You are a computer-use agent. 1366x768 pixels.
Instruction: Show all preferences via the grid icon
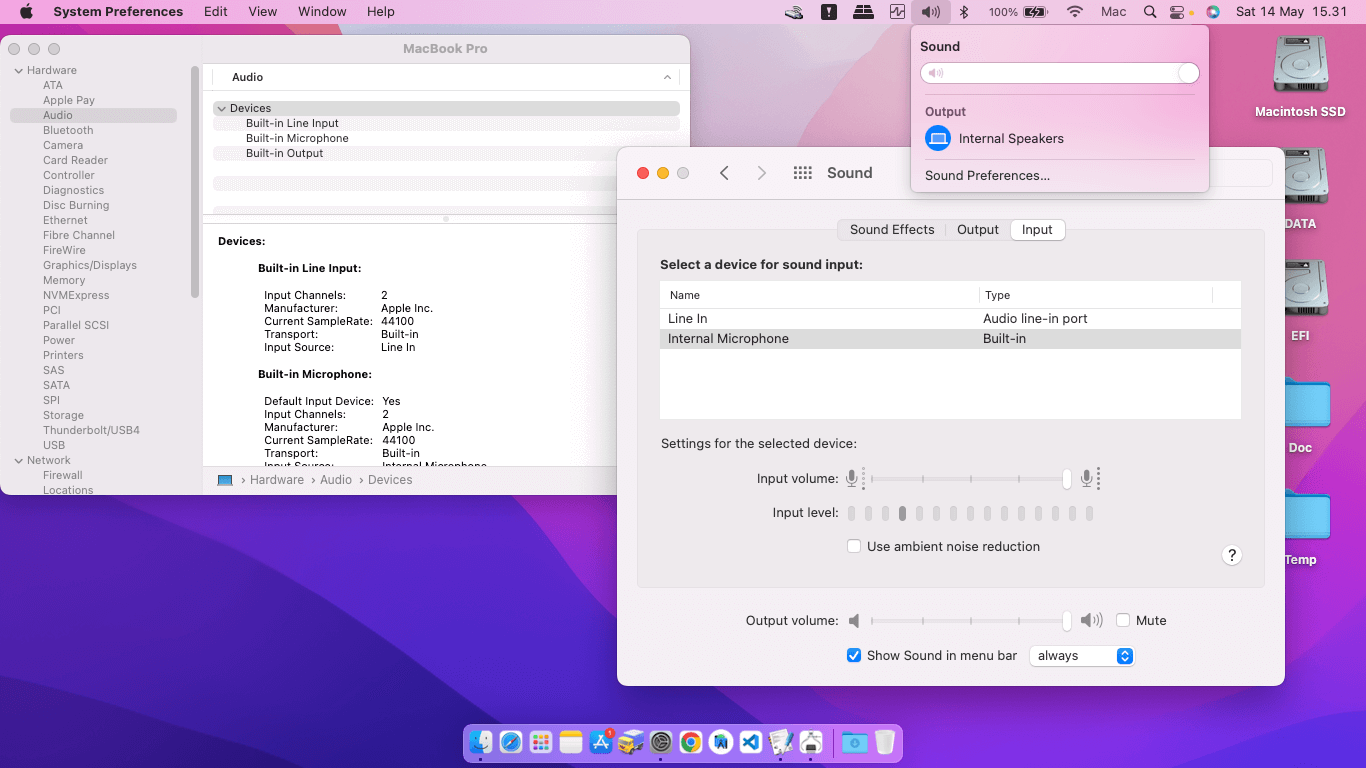[x=802, y=173]
